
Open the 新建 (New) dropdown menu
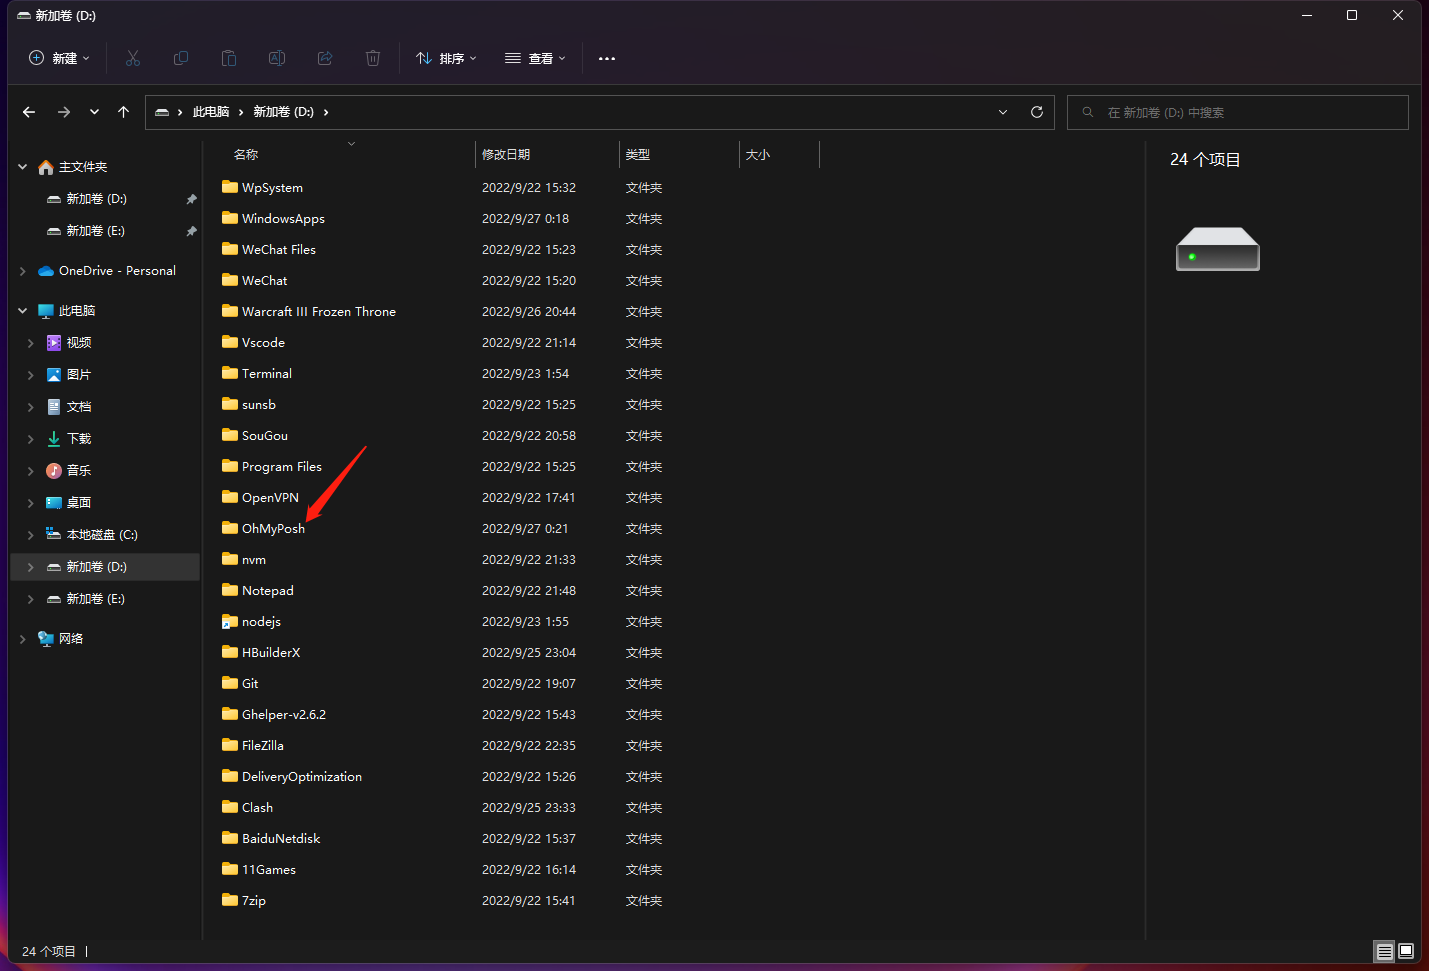pos(60,58)
